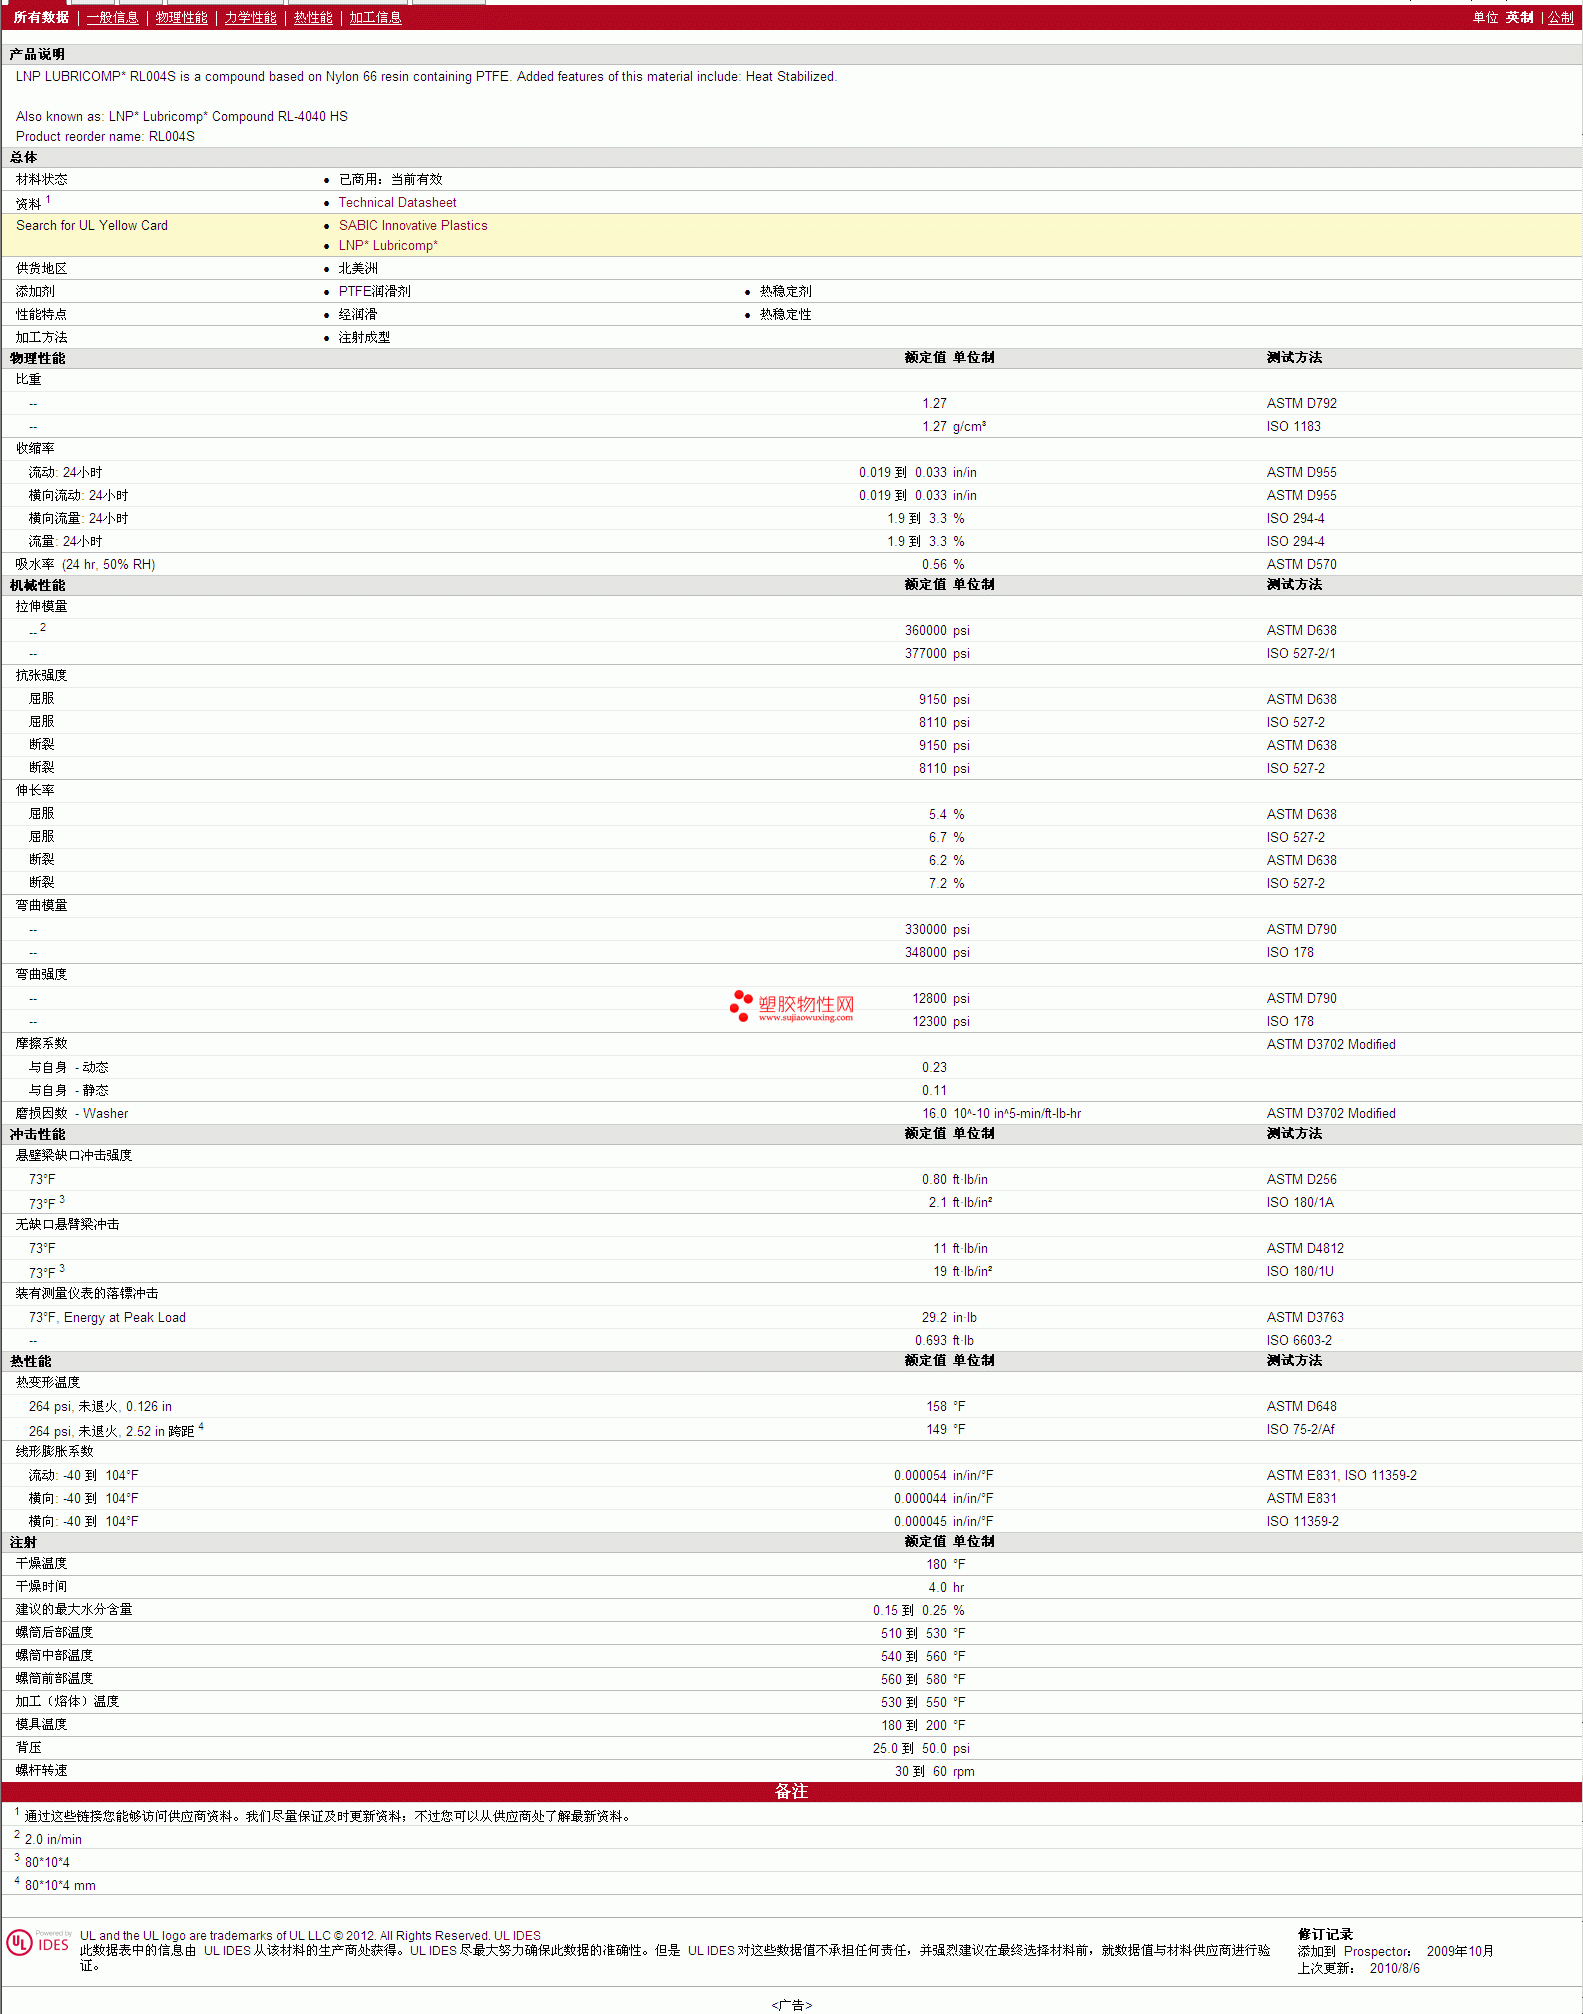Image resolution: width=1583 pixels, height=2014 pixels.
Task: Open the 一般信息 tab
Action: 112,17
